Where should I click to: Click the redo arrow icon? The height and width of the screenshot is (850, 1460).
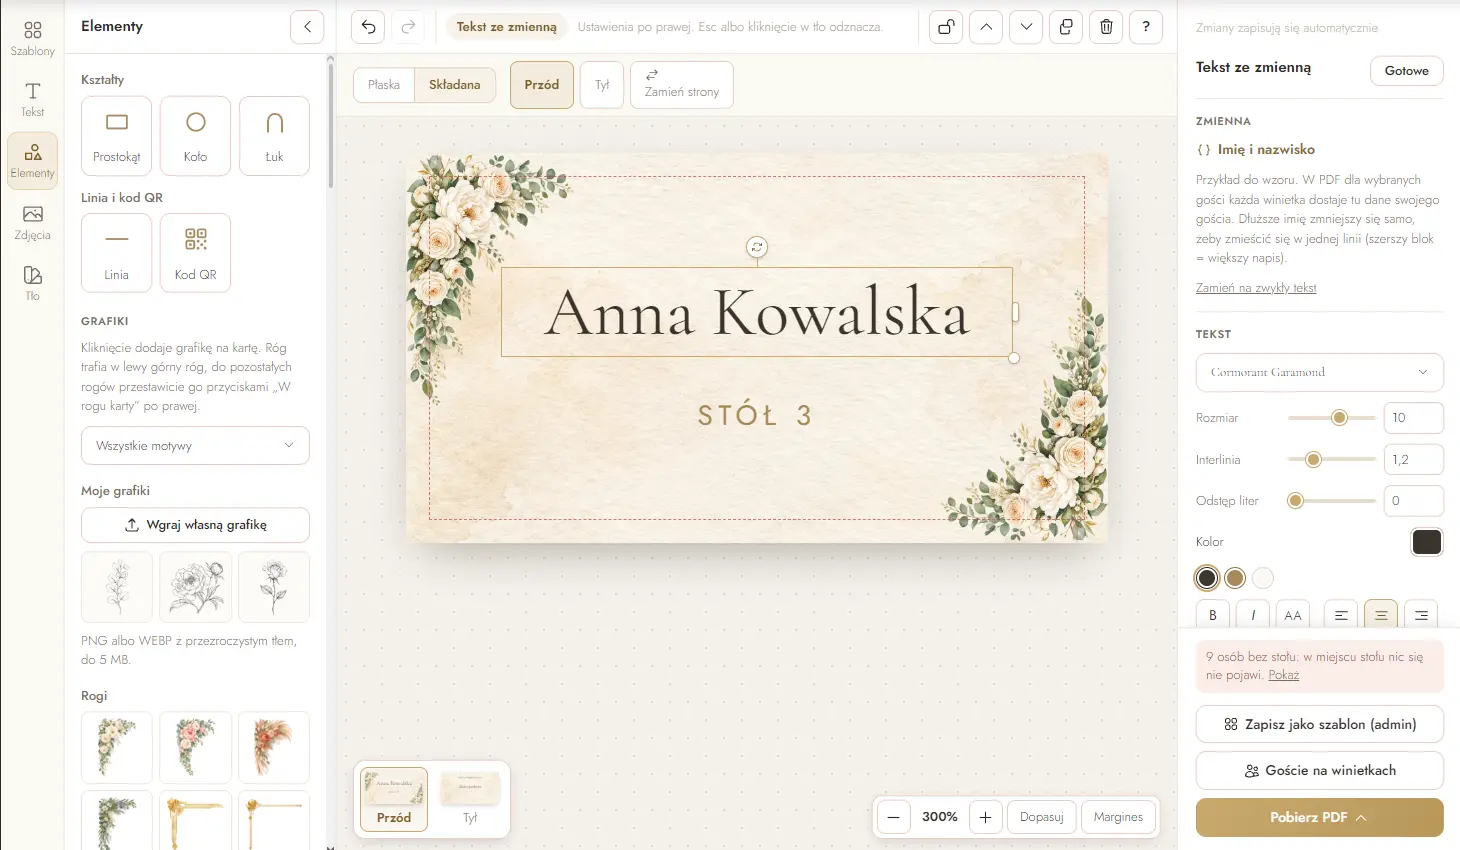[408, 27]
